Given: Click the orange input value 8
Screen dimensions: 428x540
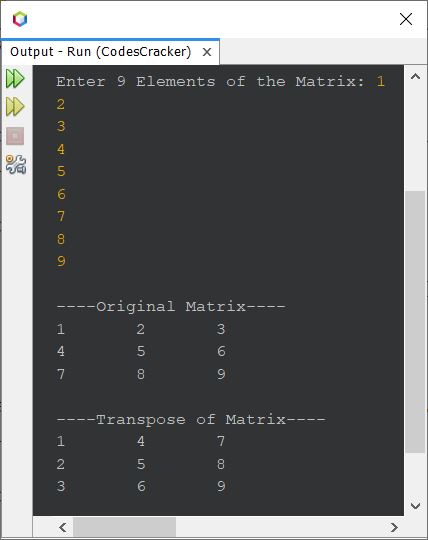Looking at the screenshot, I should 61,239.
